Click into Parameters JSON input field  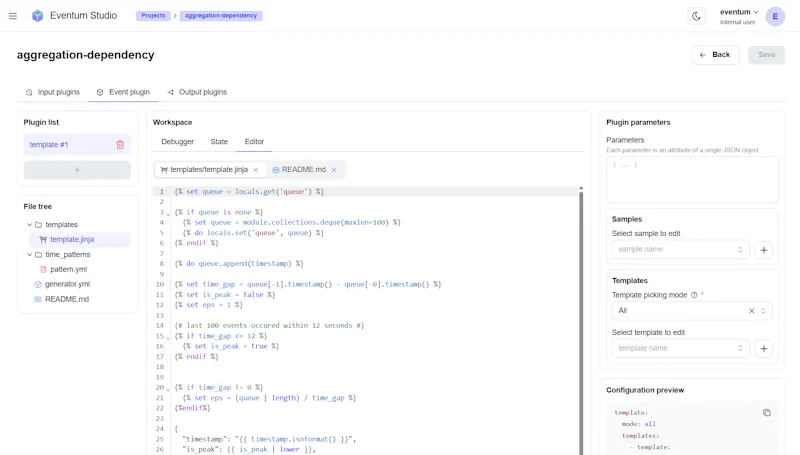pyautogui.click(x=692, y=180)
